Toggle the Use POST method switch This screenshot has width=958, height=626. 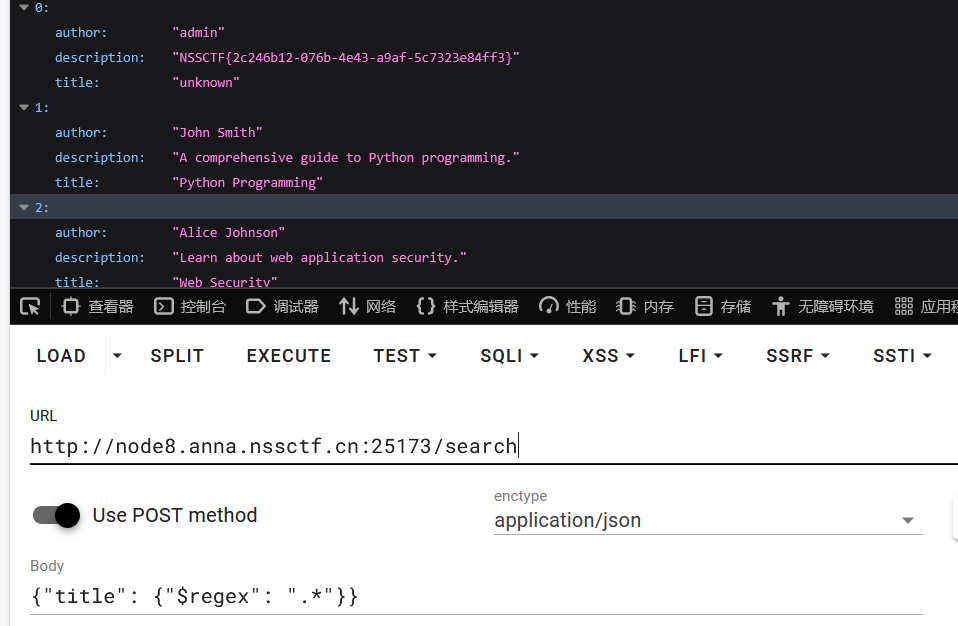click(56, 515)
